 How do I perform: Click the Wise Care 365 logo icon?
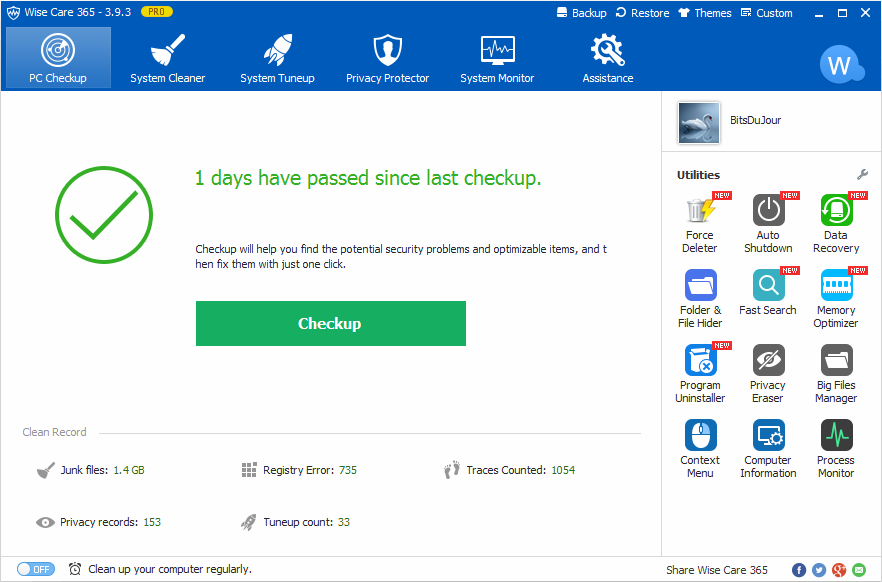(x=13, y=12)
